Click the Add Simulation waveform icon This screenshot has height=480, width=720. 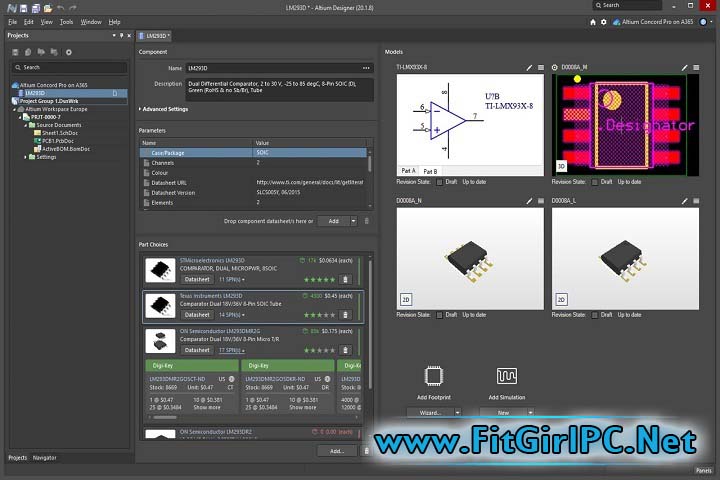[506, 376]
